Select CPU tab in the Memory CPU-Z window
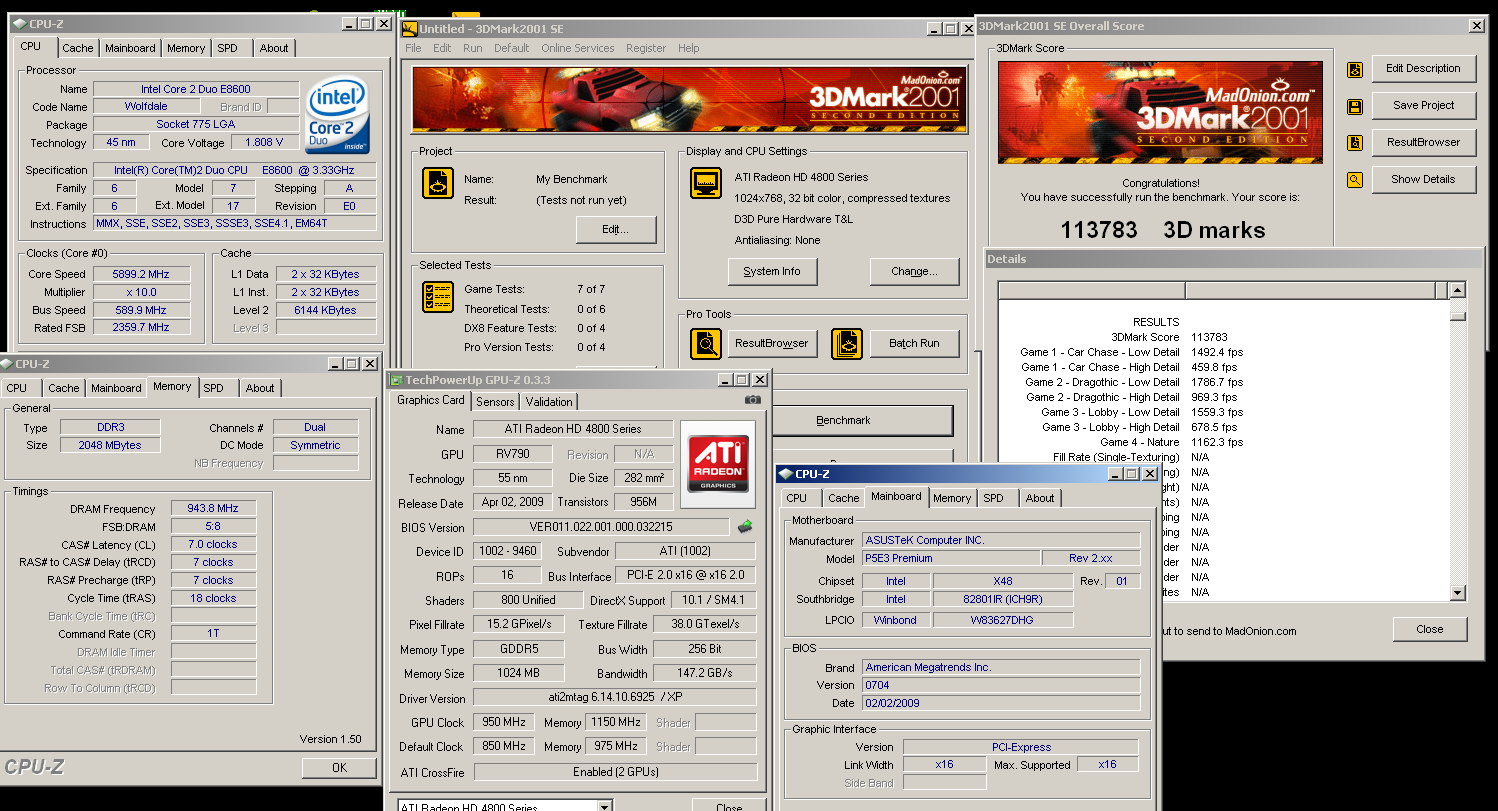 tap(17, 388)
